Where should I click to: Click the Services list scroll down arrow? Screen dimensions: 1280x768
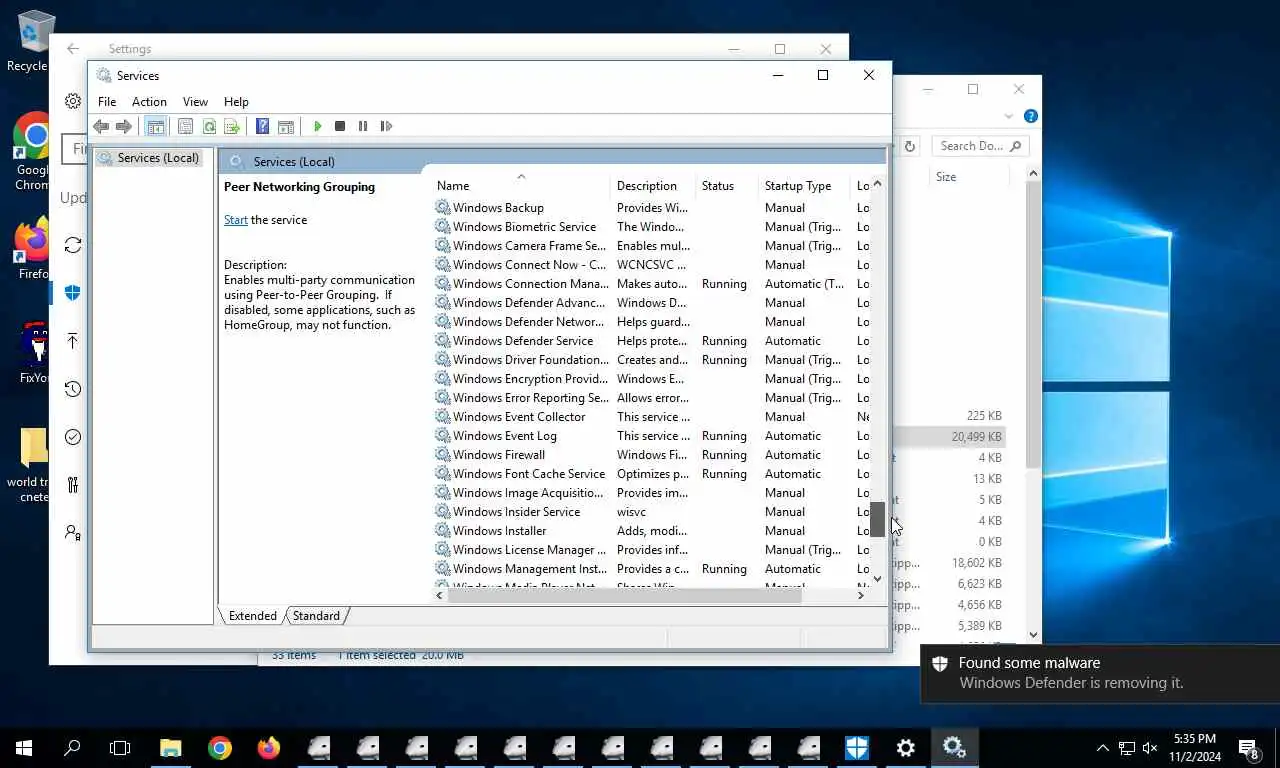pos(878,579)
